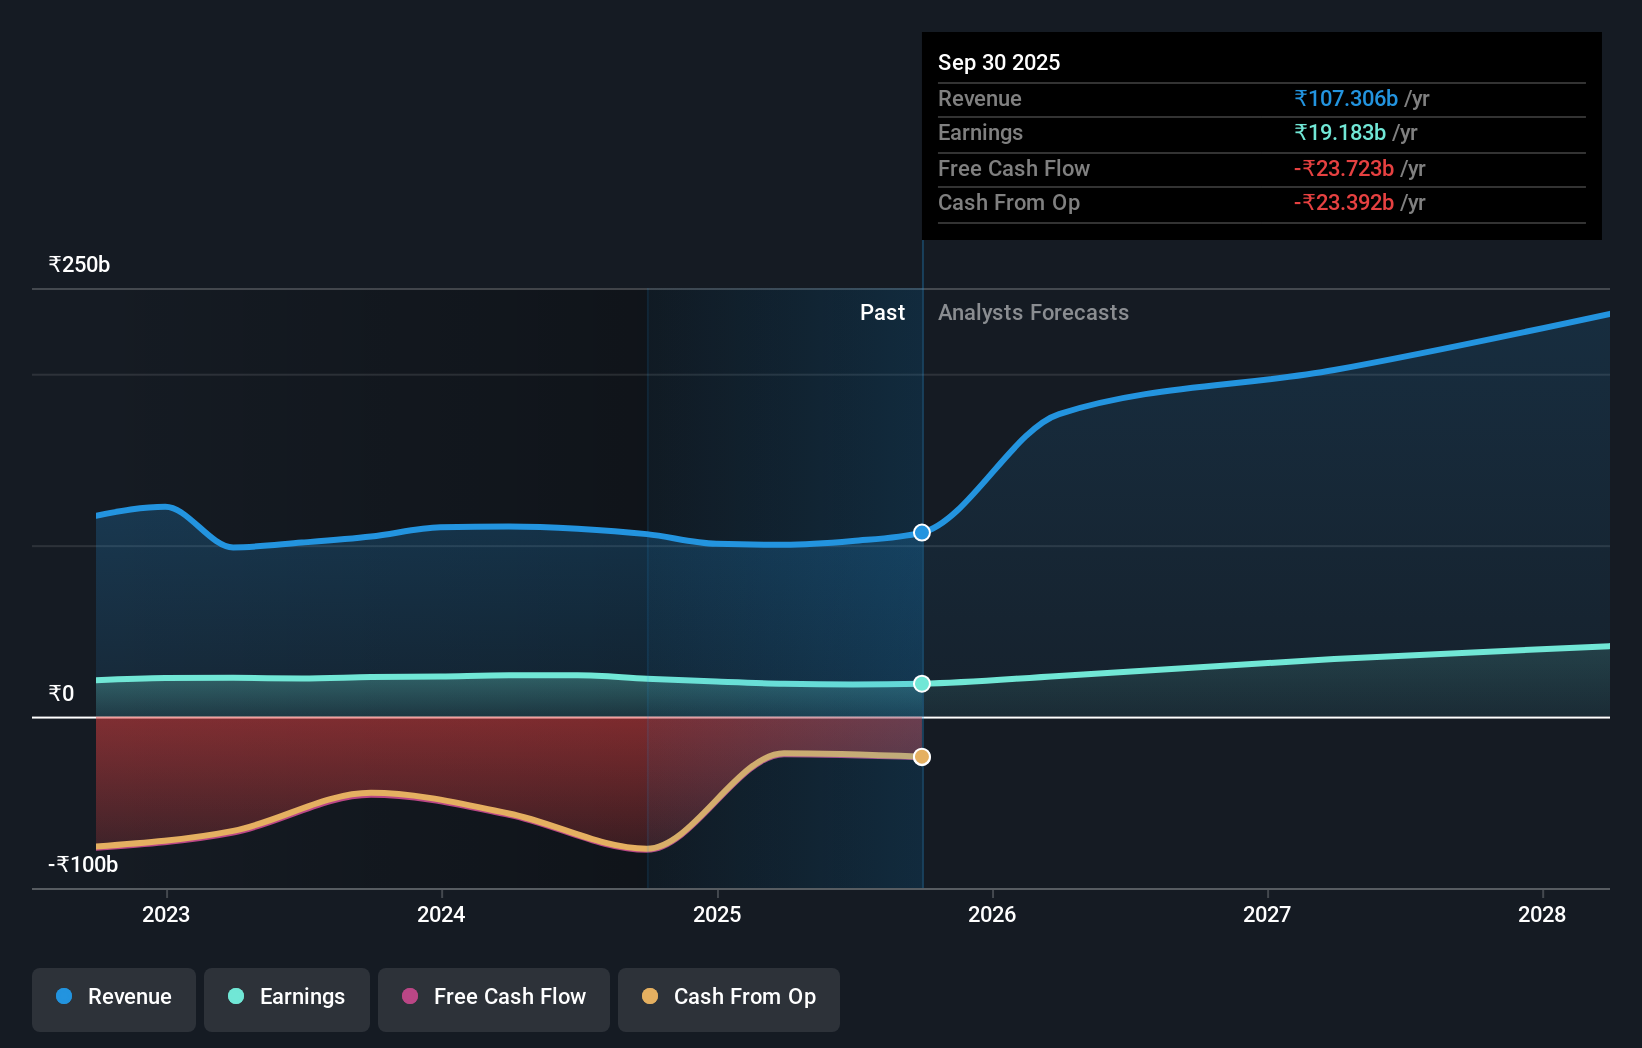This screenshot has height=1048, width=1642.
Task: Select the Revenue data point marker on the divider
Action: tap(920, 532)
